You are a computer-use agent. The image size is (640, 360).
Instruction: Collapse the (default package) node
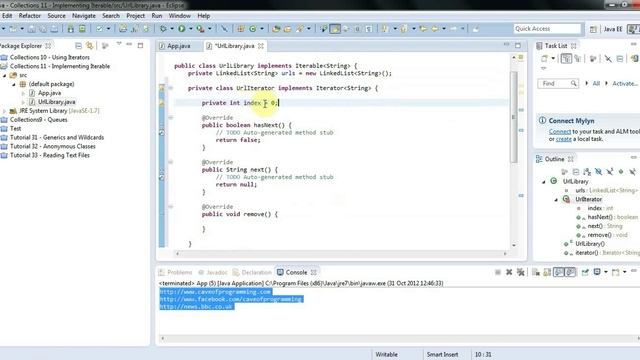pyautogui.click(x=14, y=84)
